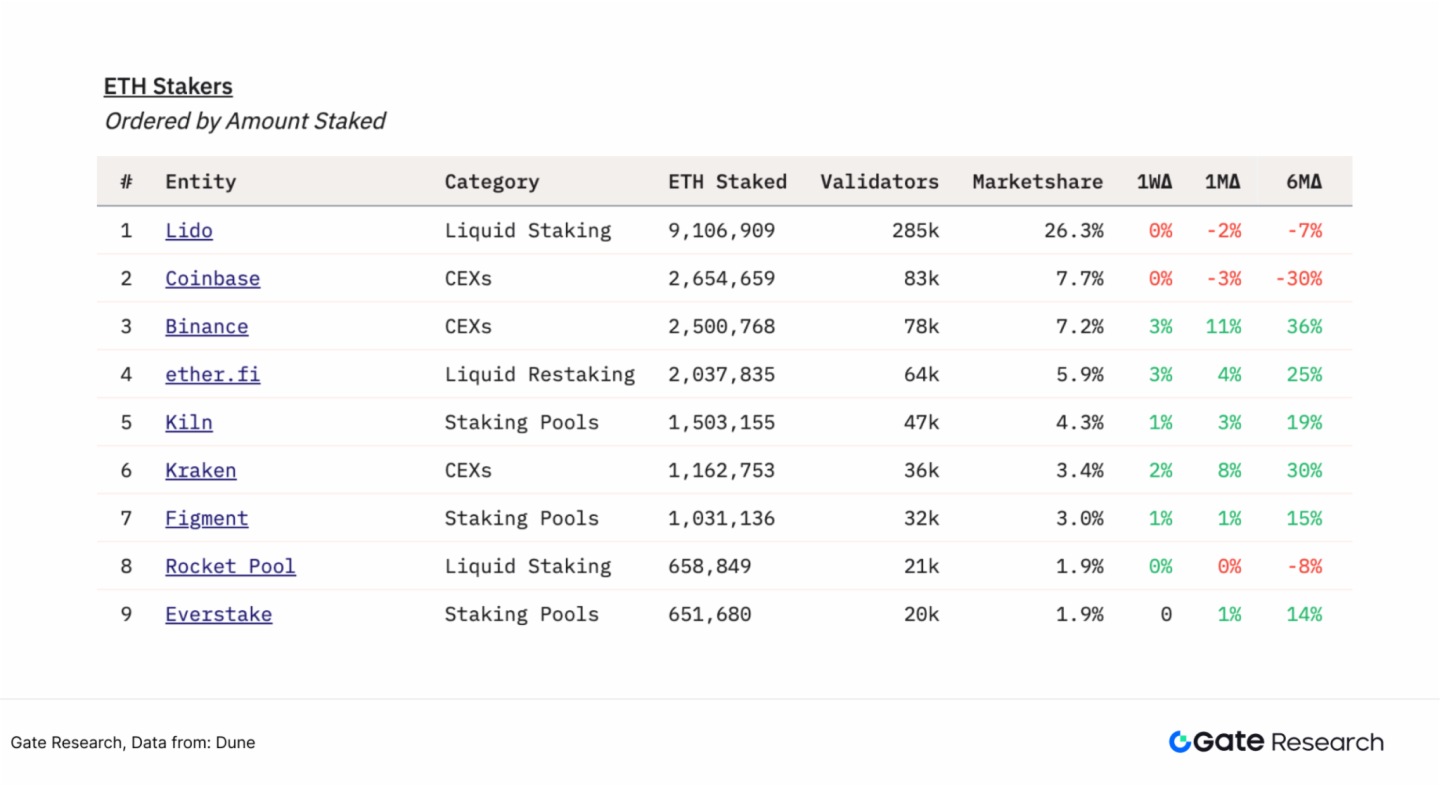Screen dimensions: 1440x786
Task: Click the Category column header
Action: click(491, 182)
